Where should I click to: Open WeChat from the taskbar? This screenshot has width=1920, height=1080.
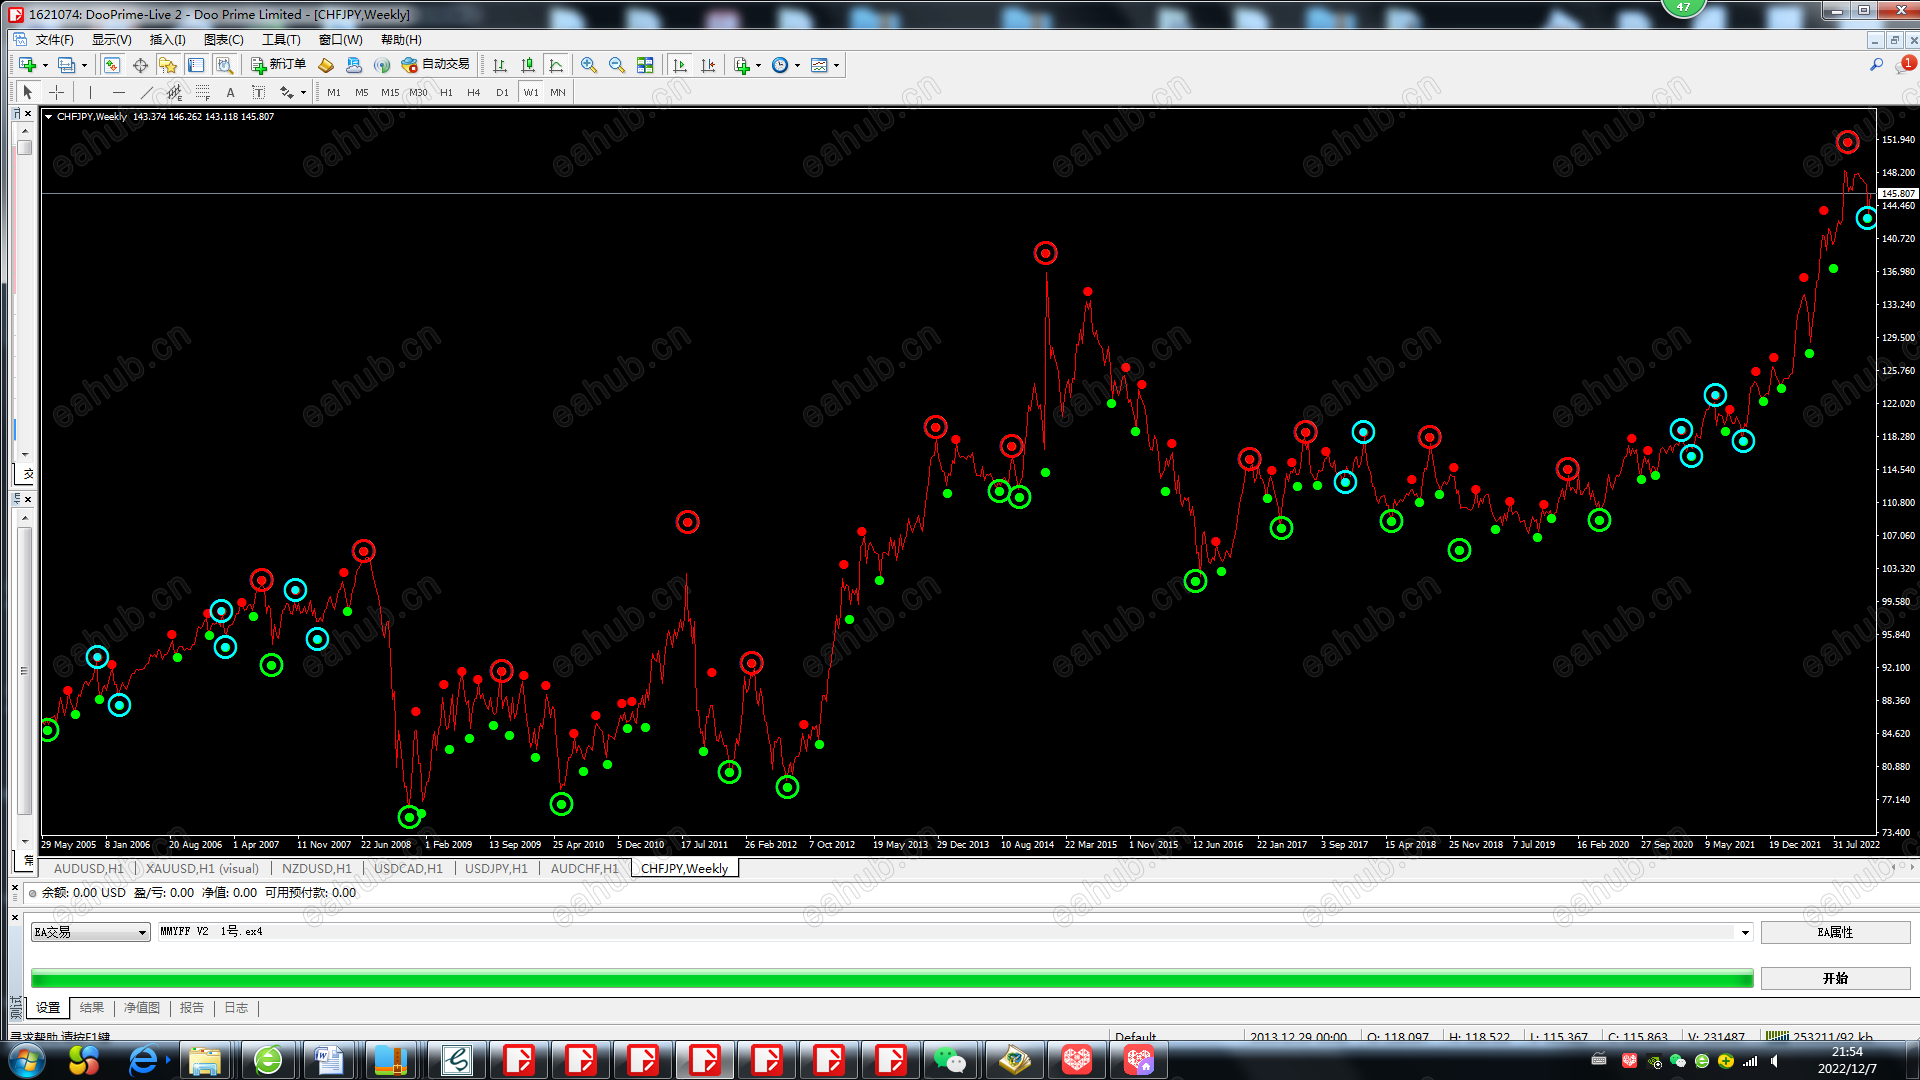[949, 1060]
